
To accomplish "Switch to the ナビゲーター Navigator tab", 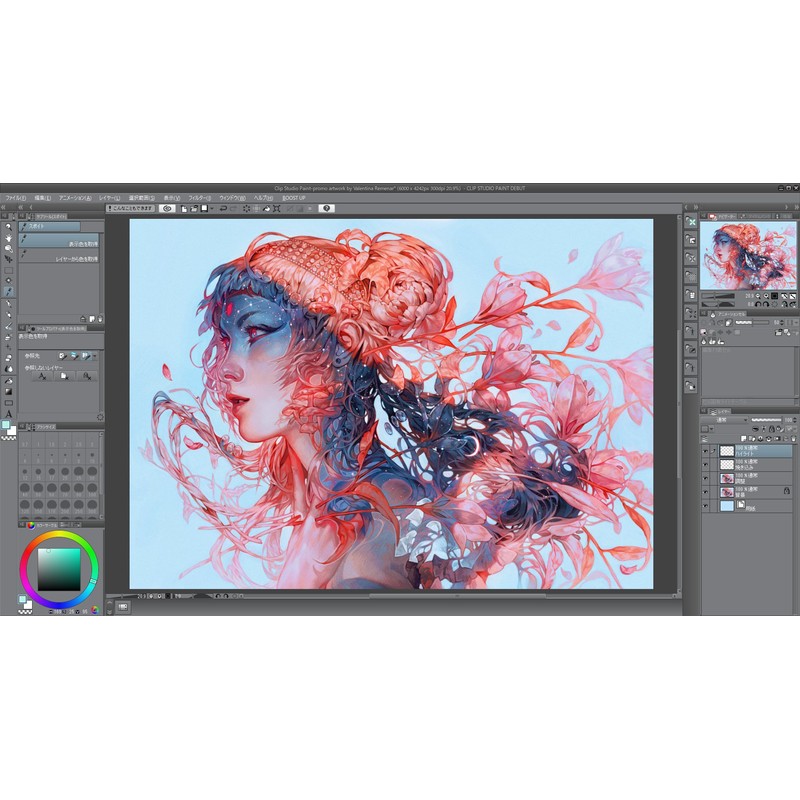I will 720,216.
